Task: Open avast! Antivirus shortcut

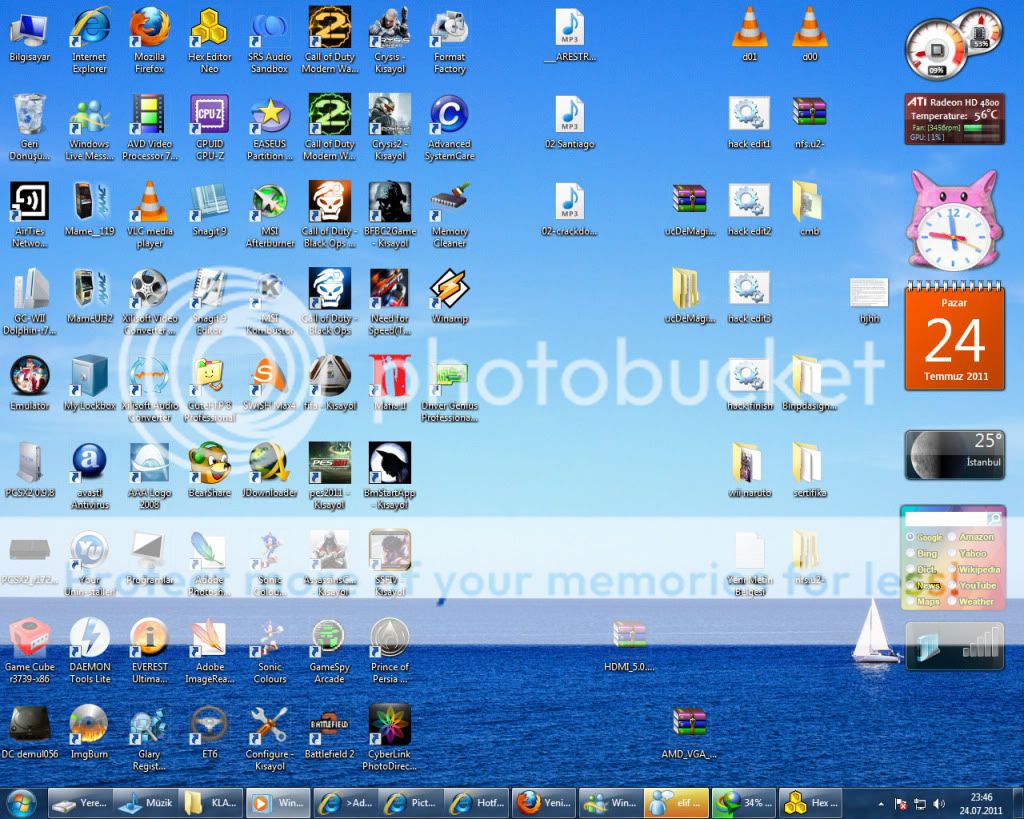Action: (x=89, y=463)
